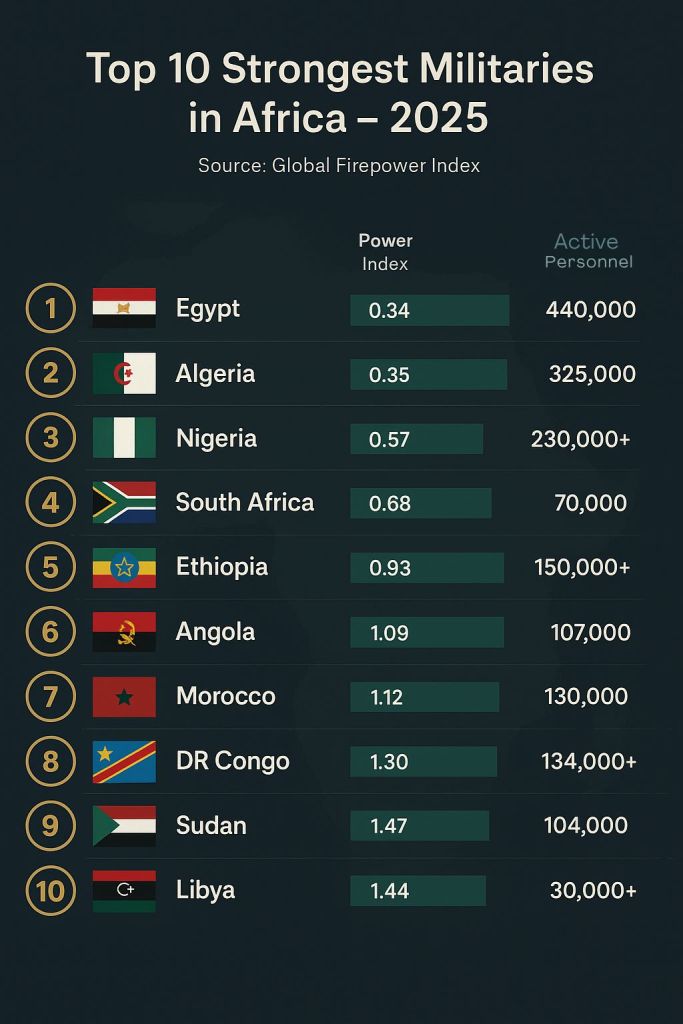Click the 134,000+ personnel value for DR Congo
The height and width of the screenshot is (1024, 683).
click(x=588, y=761)
